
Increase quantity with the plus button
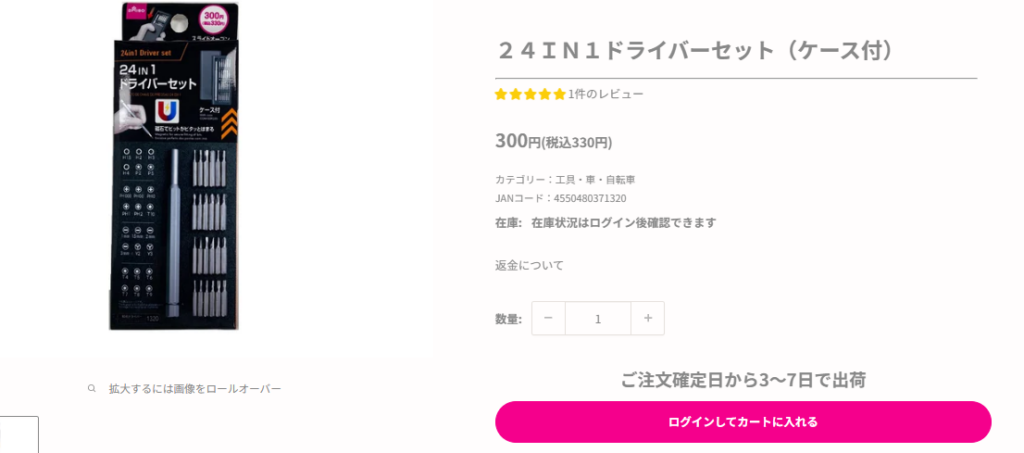pyautogui.click(x=648, y=318)
